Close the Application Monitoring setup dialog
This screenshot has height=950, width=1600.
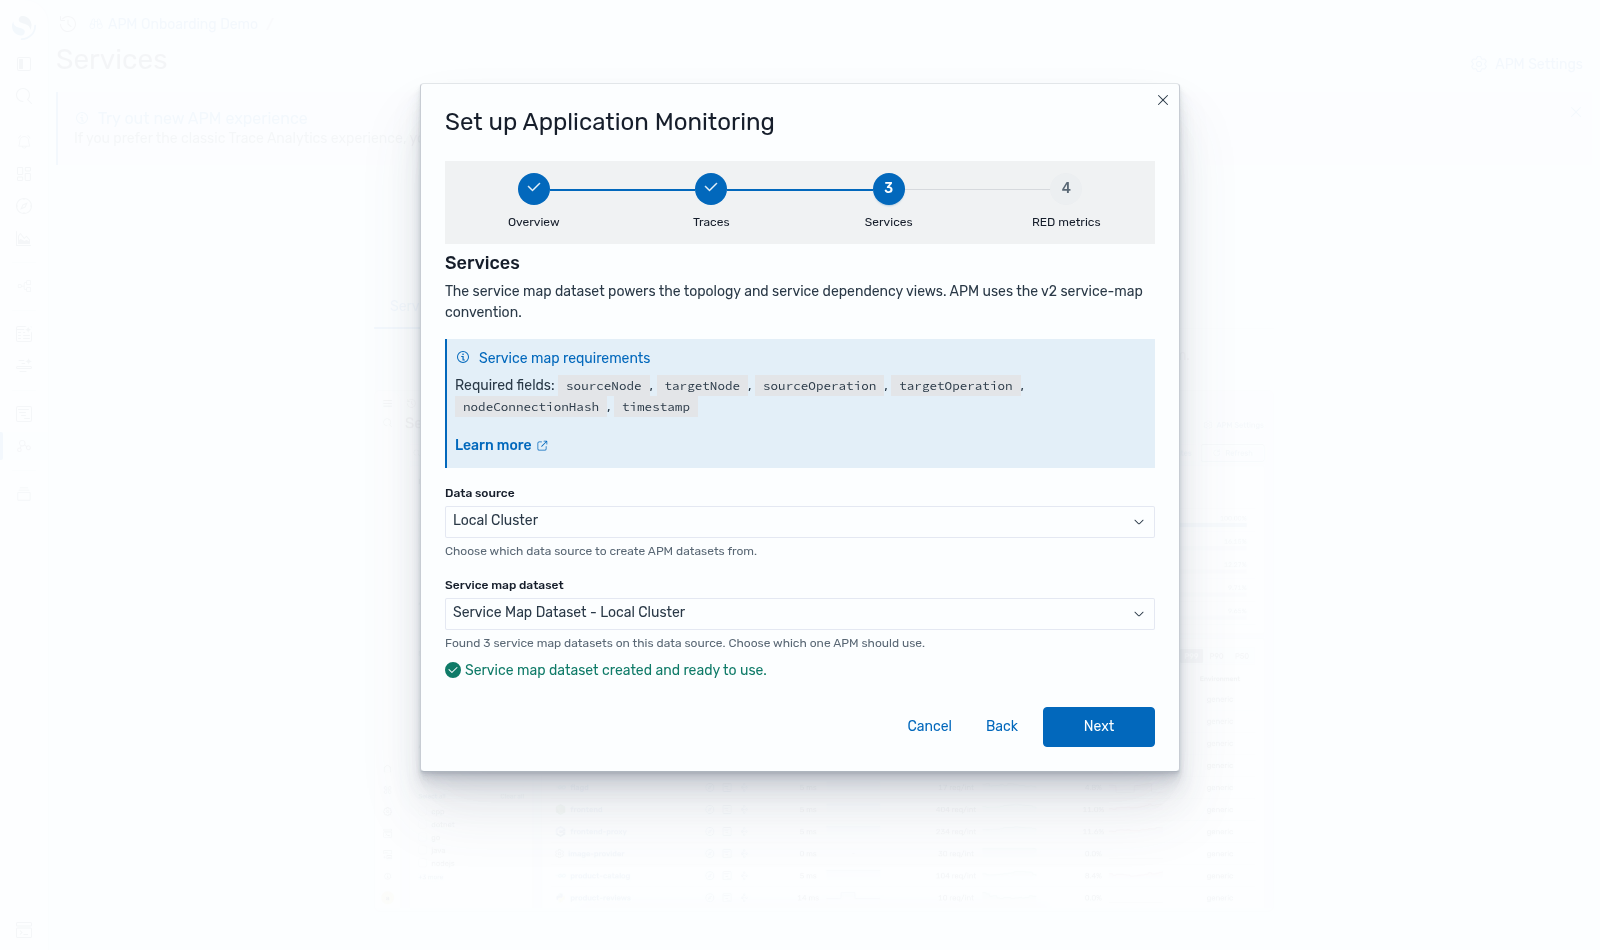(x=1163, y=100)
